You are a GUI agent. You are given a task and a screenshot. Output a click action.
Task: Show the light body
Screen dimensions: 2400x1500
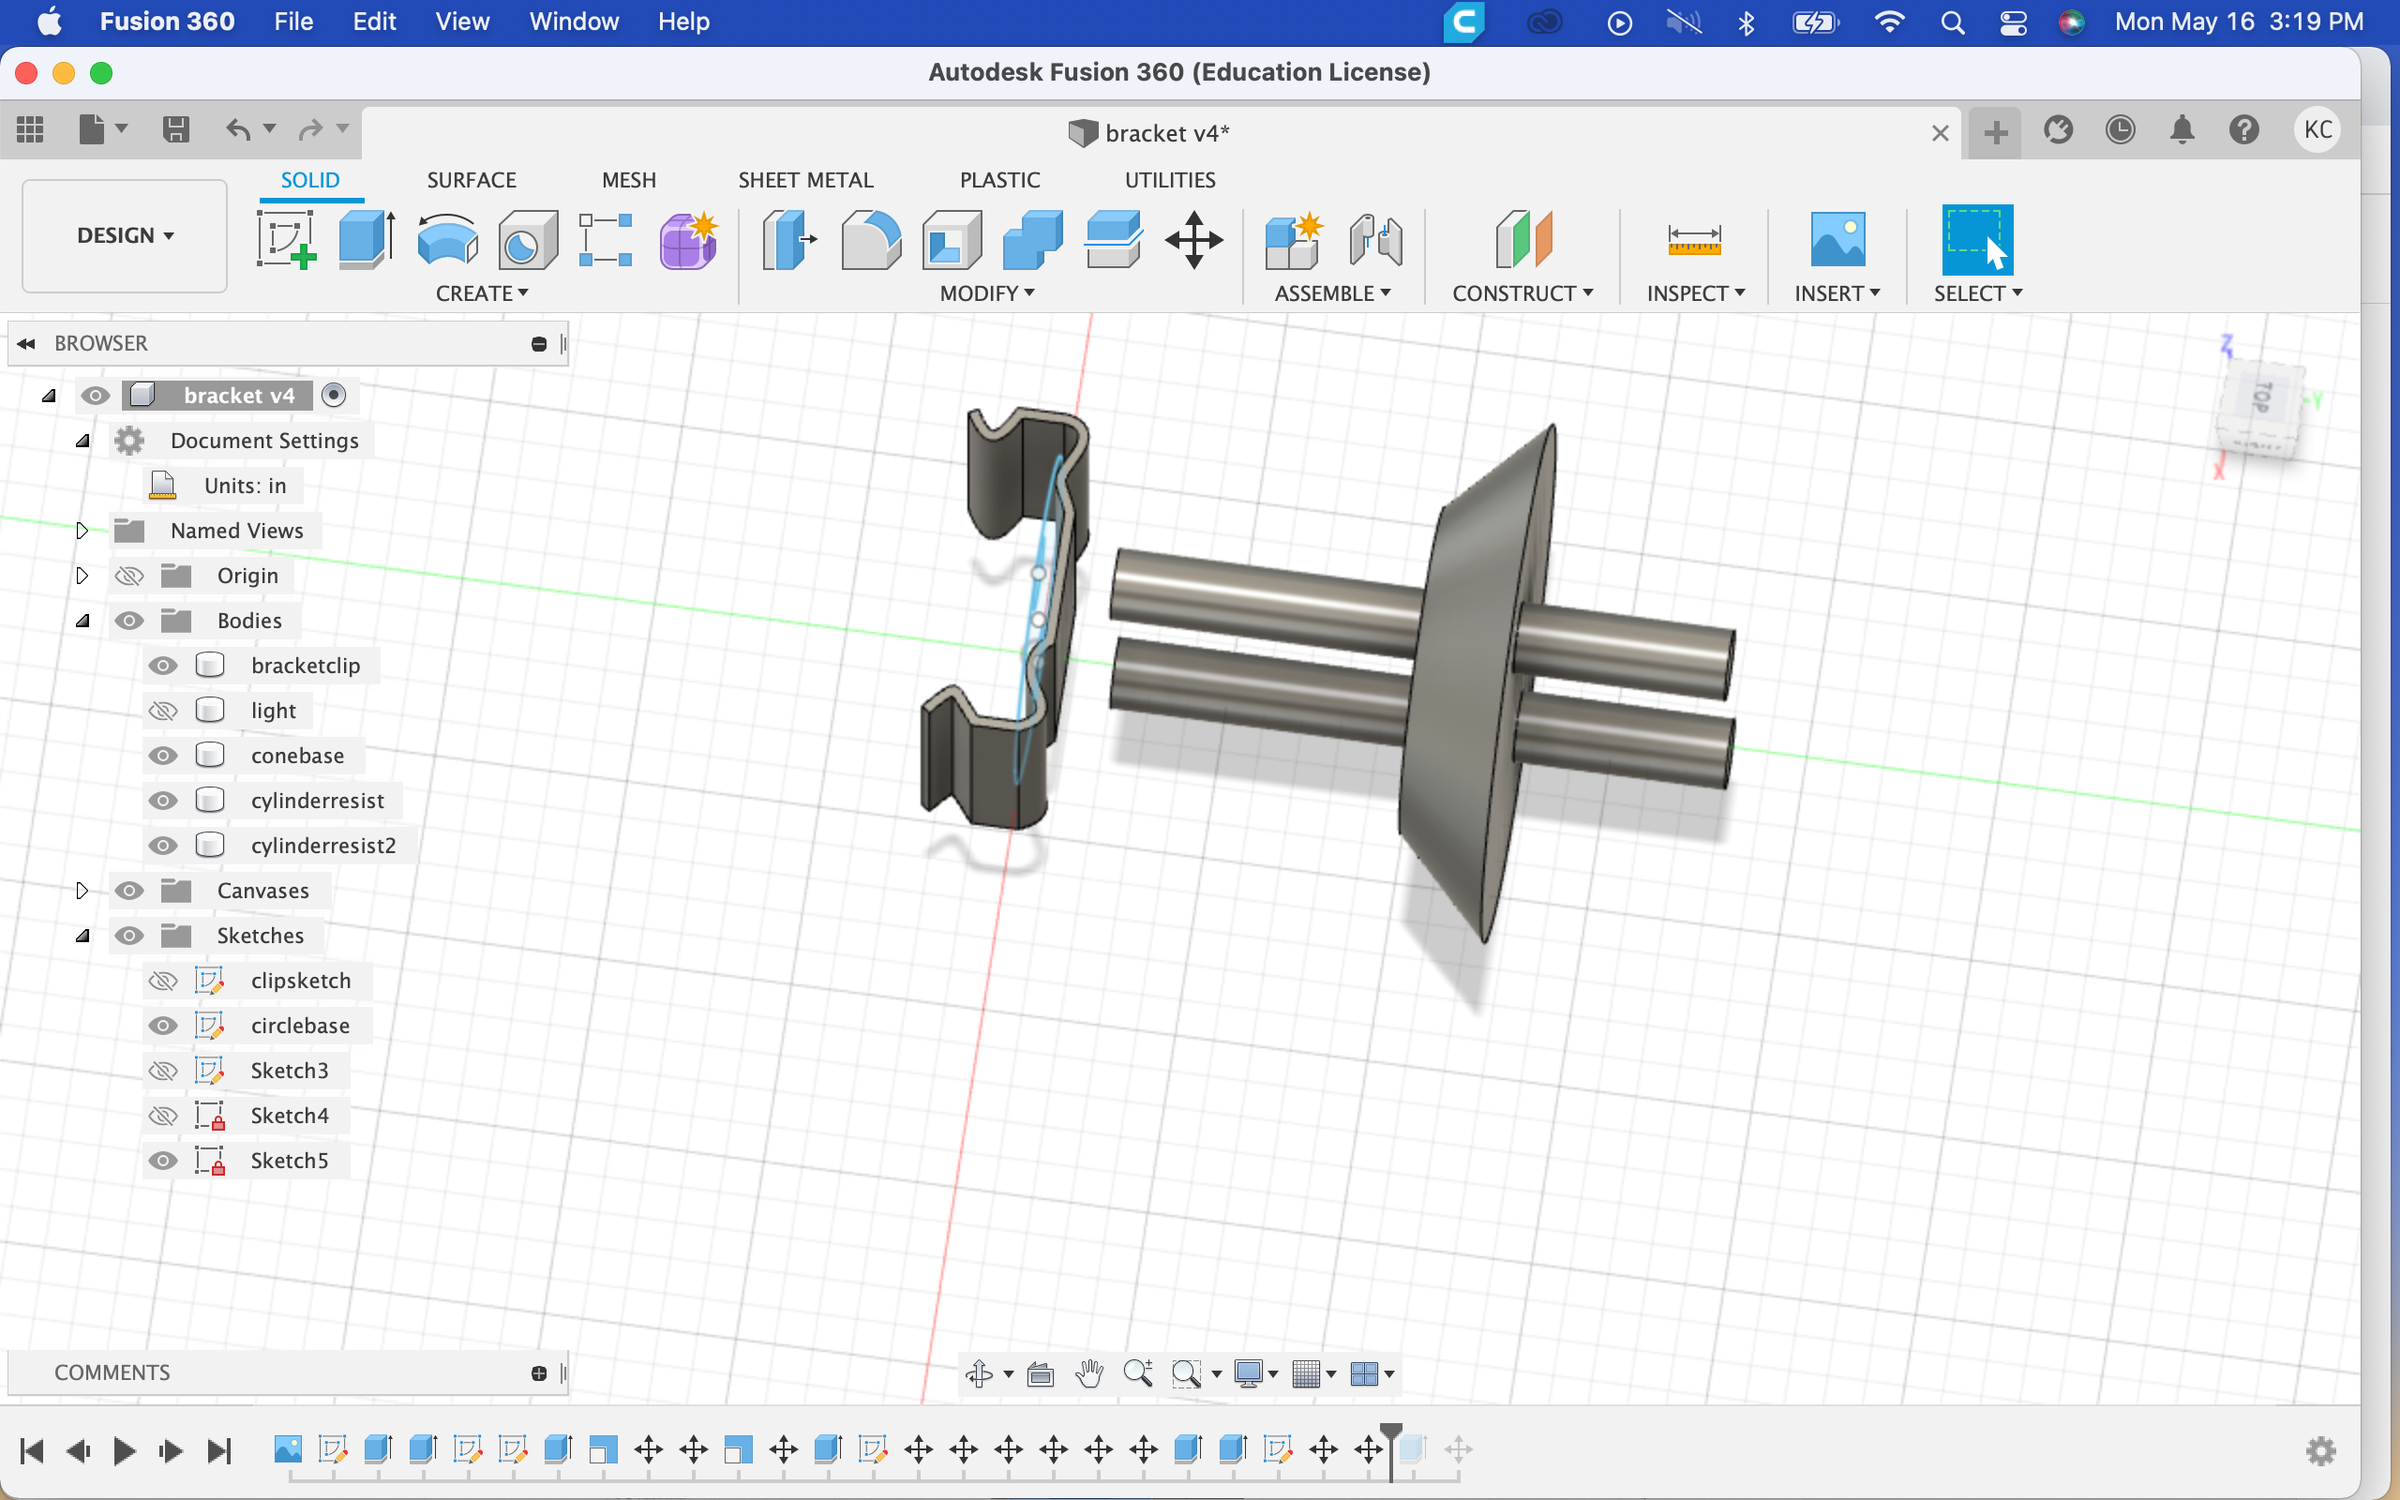pos(163,710)
